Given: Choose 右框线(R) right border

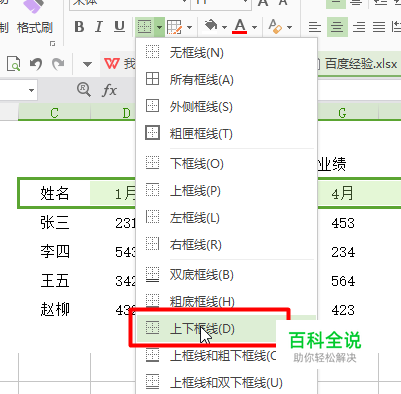Looking at the screenshot, I should pos(226,245).
